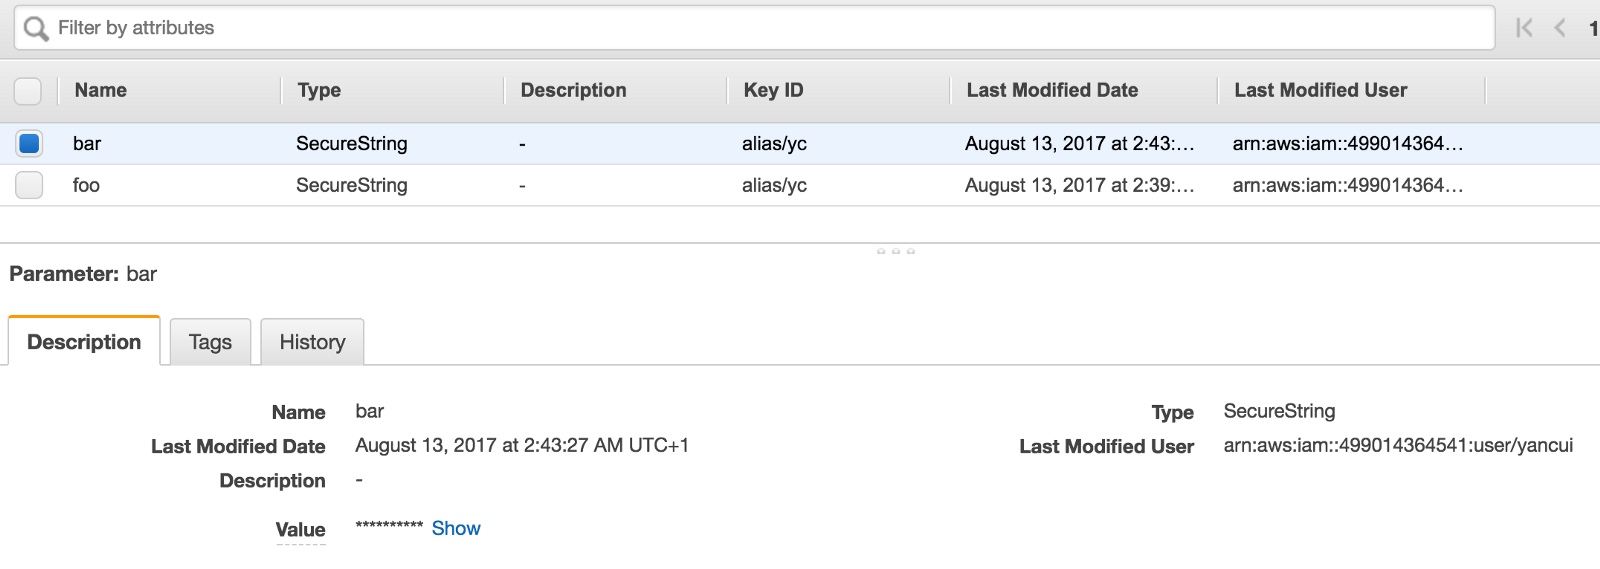Sort by Last Modified User column
This screenshot has height=569, width=1600.
pos(1320,90)
